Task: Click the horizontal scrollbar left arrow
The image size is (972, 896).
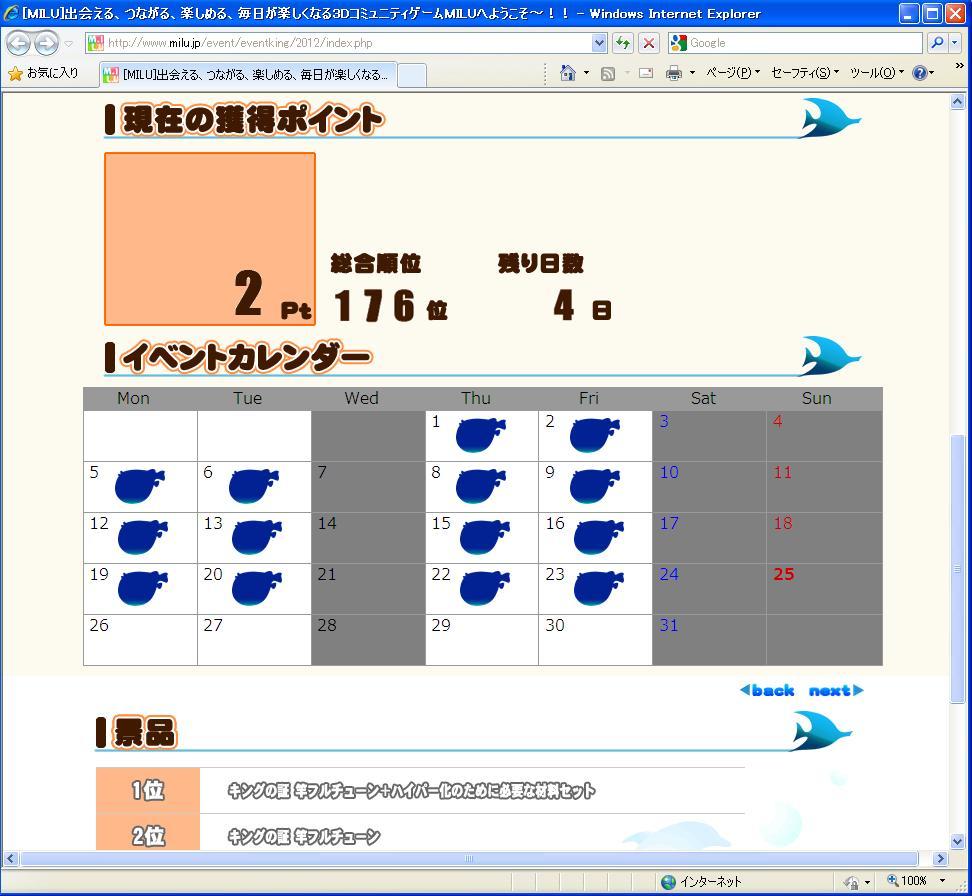Action: pyautogui.click(x=10, y=859)
